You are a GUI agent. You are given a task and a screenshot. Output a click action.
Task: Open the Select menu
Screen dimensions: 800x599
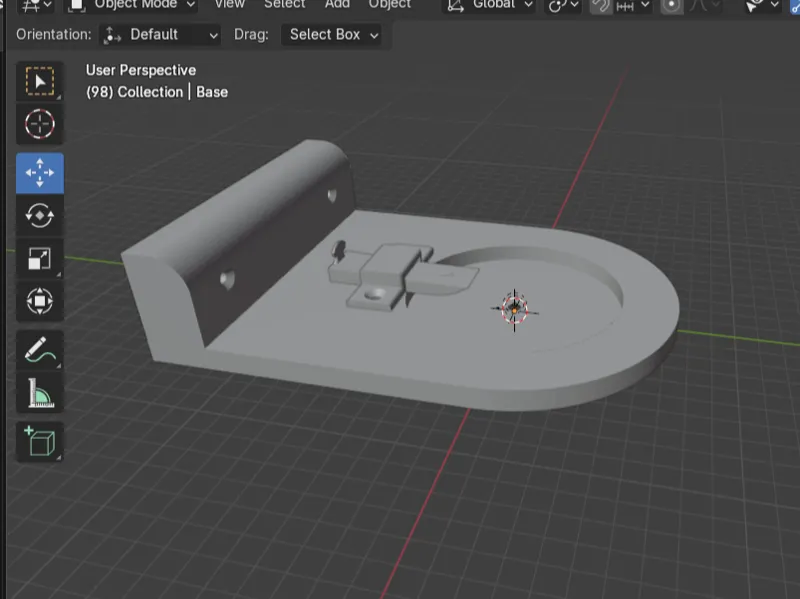[284, 4]
